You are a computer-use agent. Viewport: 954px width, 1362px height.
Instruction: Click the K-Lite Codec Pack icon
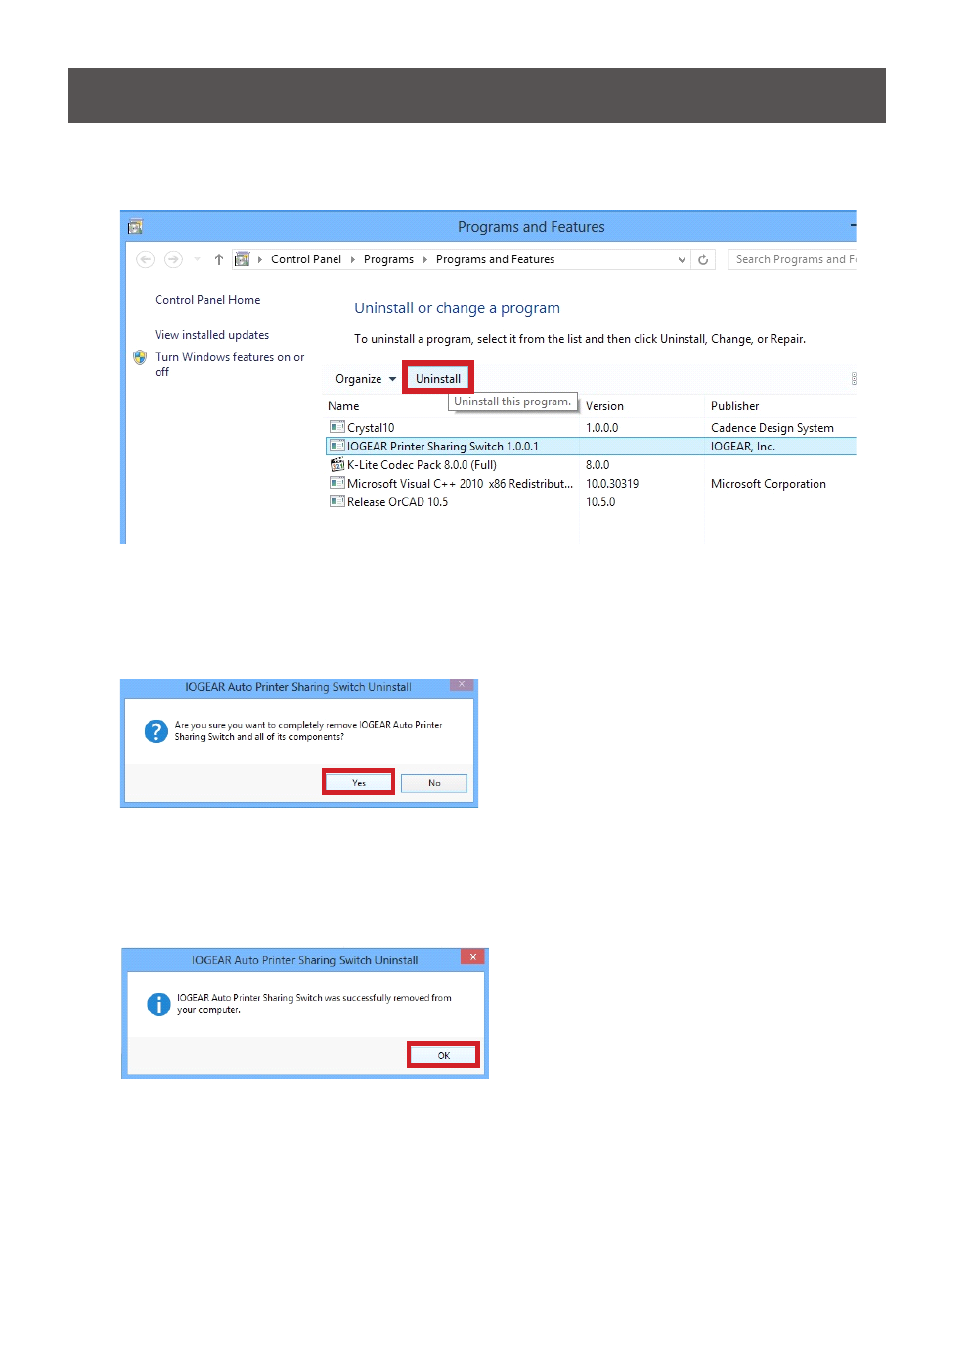pyautogui.click(x=337, y=465)
